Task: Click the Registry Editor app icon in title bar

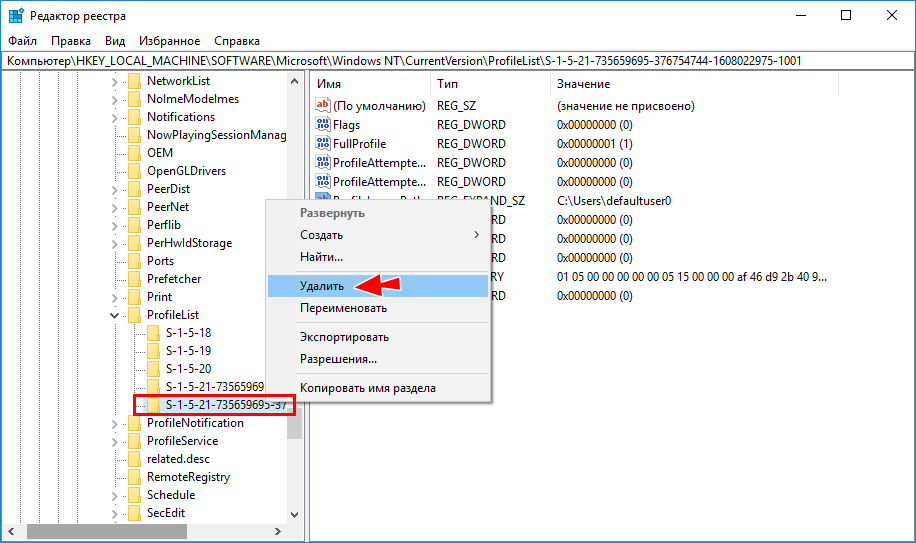Action: click(x=17, y=16)
